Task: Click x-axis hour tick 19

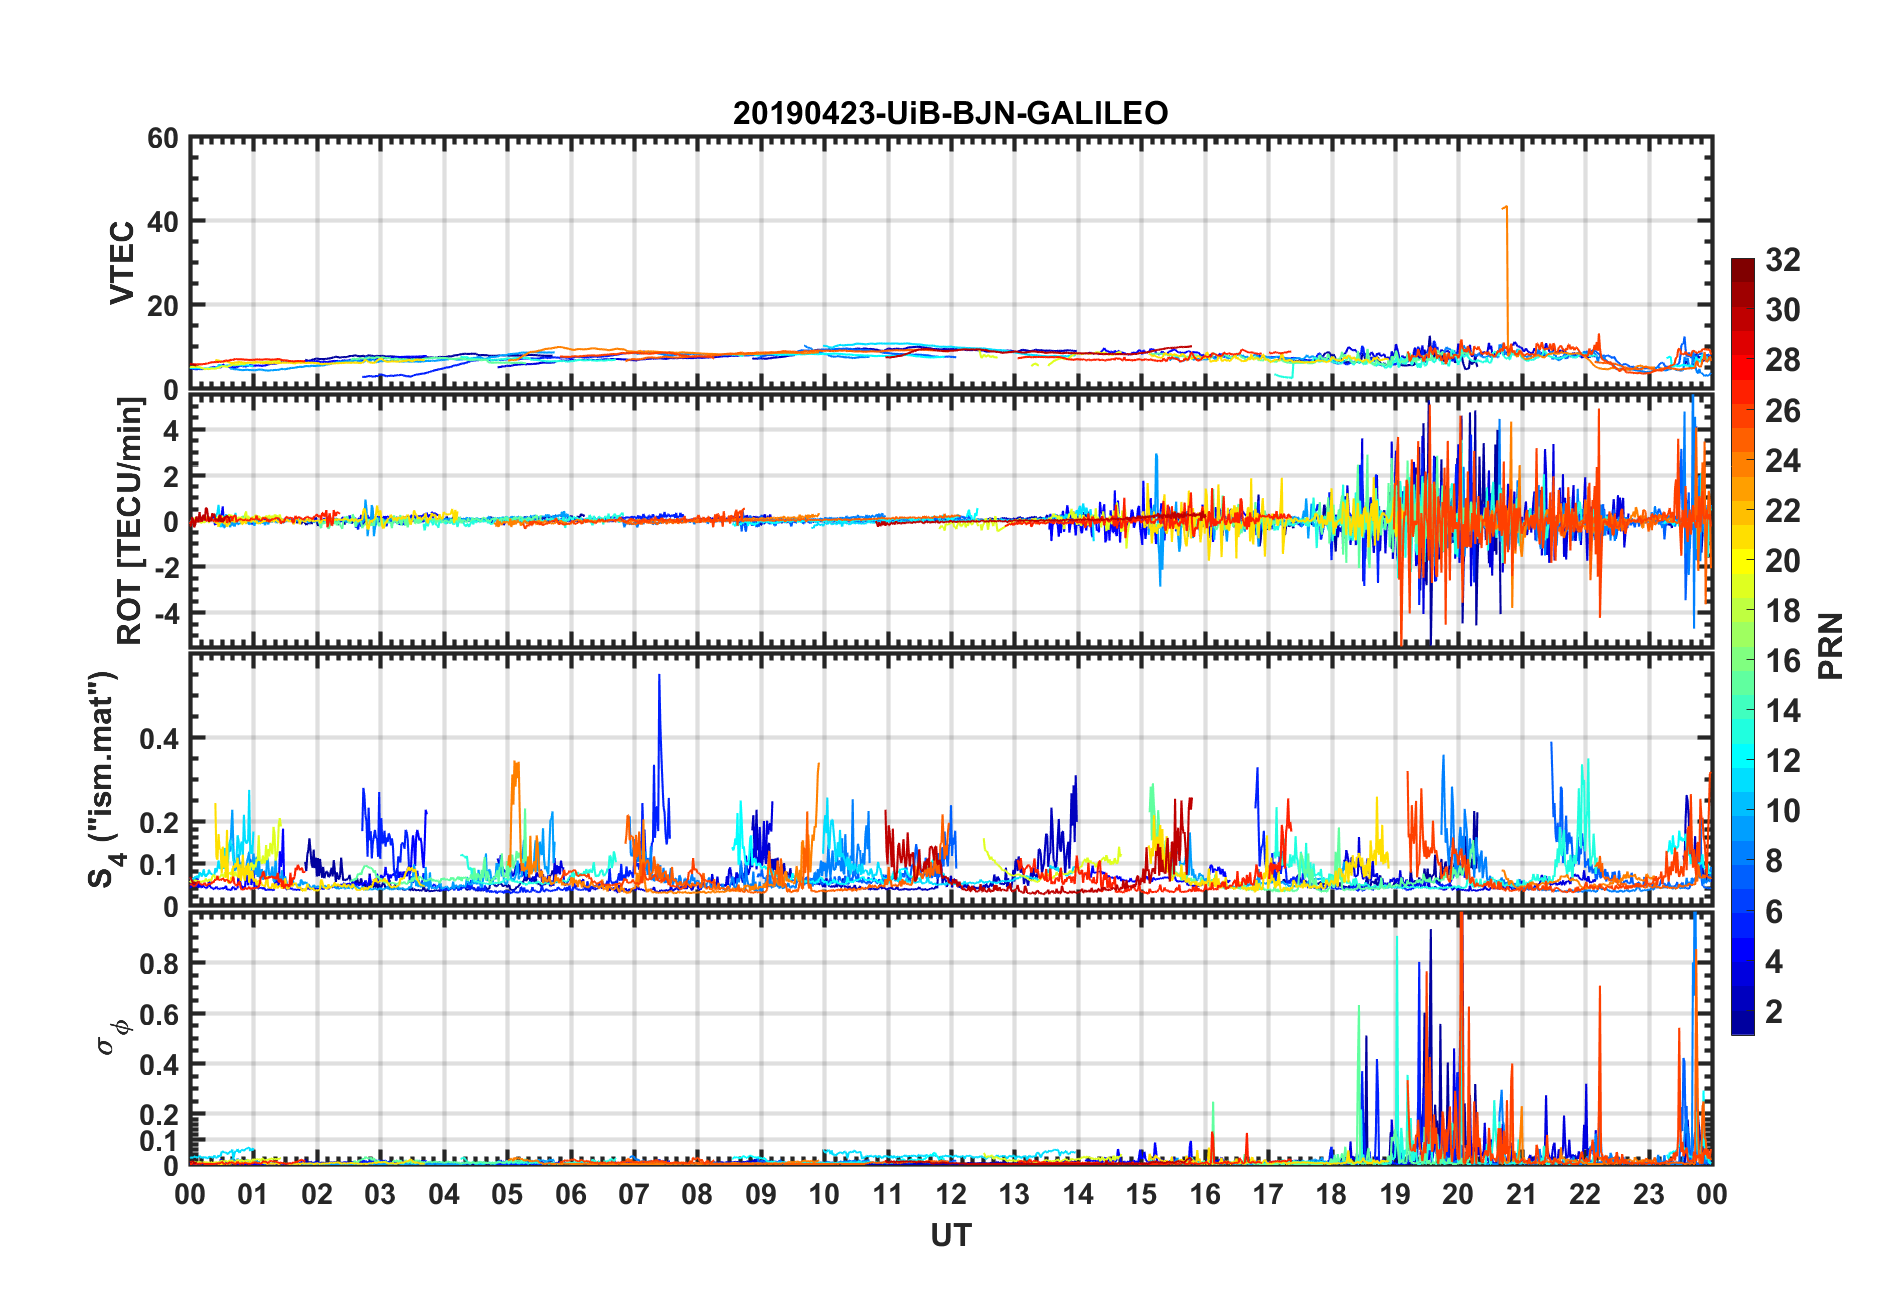Action: (x=1395, y=1194)
